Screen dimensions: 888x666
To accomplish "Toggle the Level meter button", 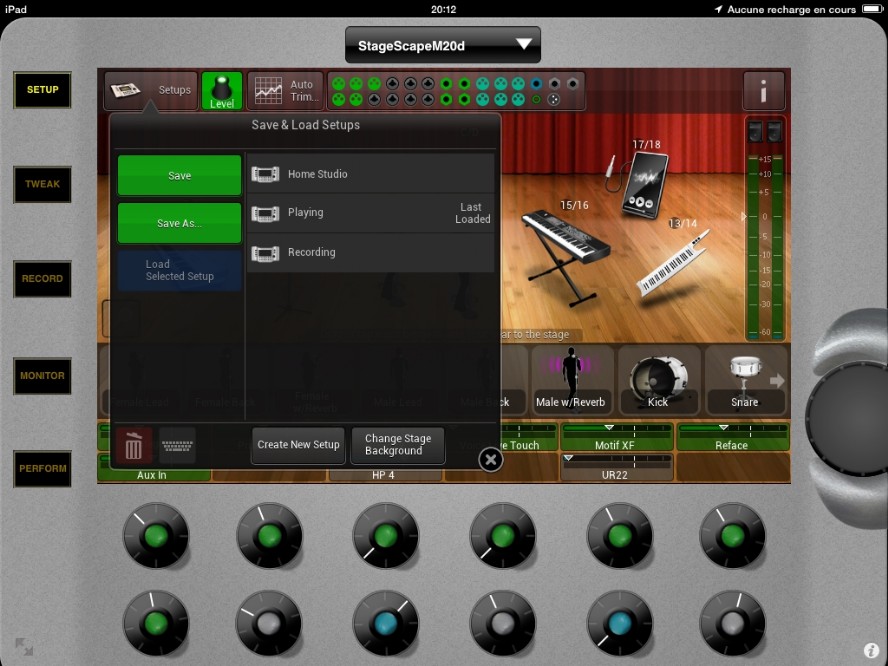I will (x=221, y=91).
